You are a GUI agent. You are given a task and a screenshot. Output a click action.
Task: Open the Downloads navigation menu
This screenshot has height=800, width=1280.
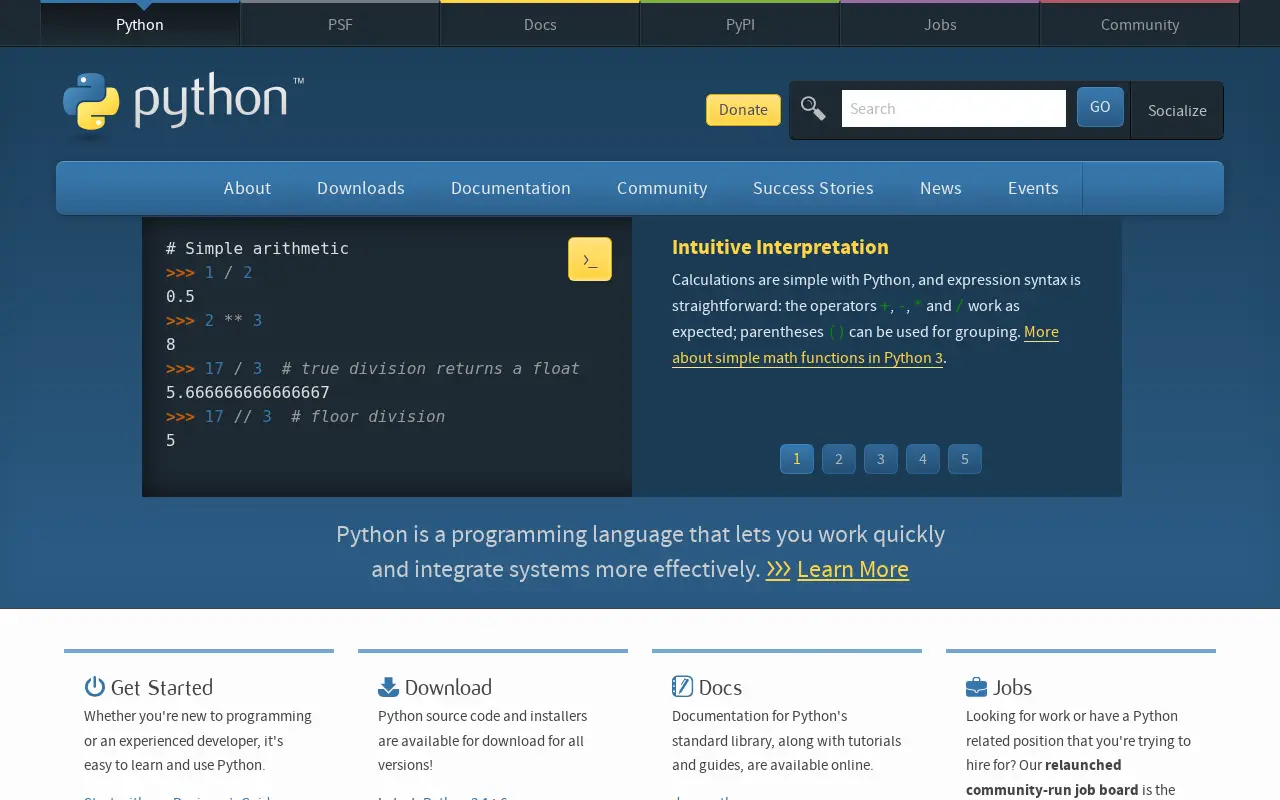(x=361, y=188)
